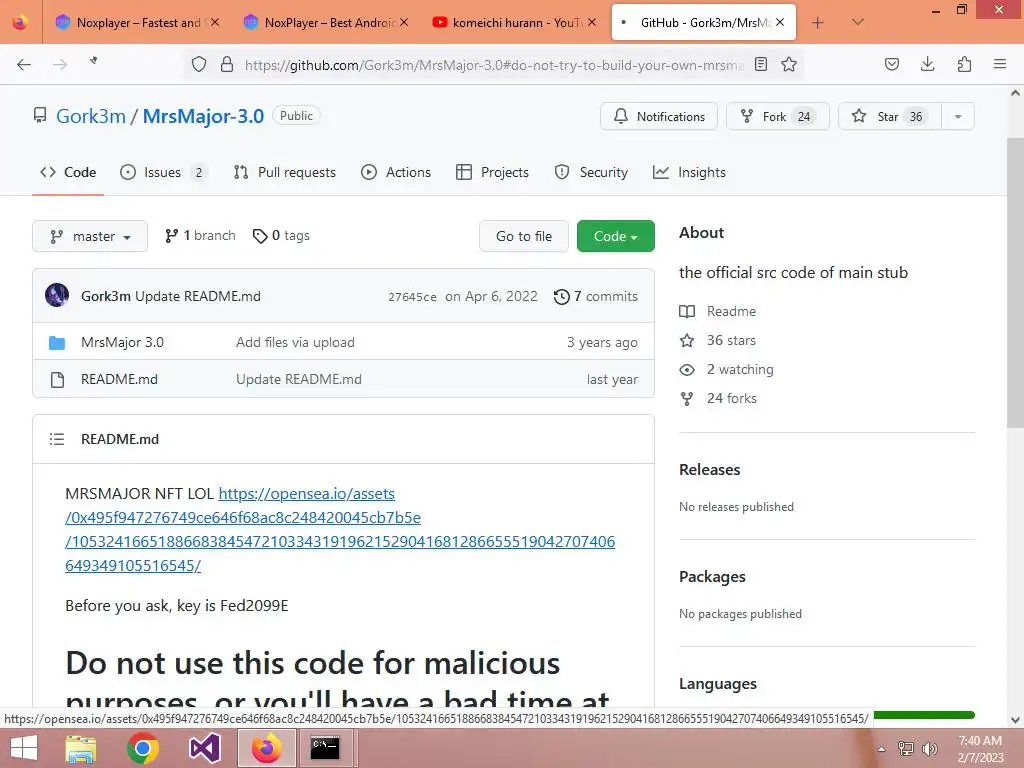View the 0 tags link

281,236
